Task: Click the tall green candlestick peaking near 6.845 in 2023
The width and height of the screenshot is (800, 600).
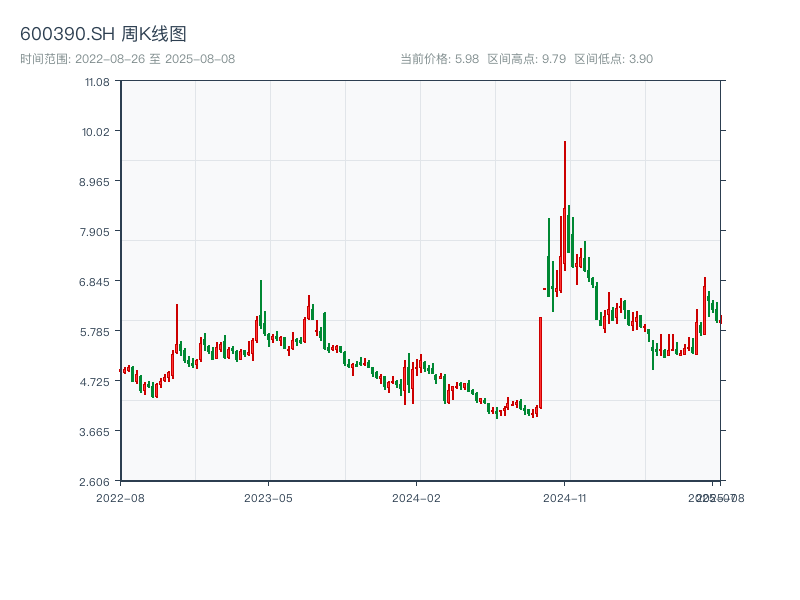Action: tap(261, 305)
